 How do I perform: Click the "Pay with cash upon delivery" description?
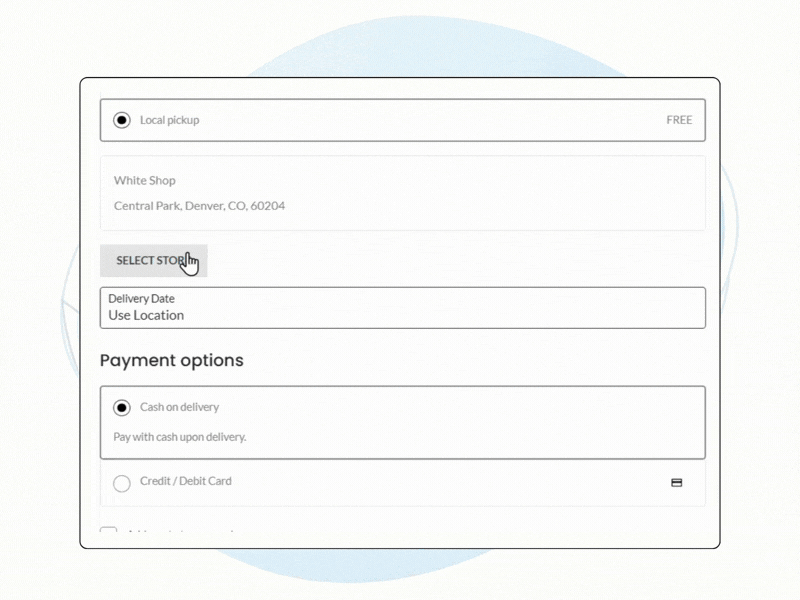click(x=179, y=437)
